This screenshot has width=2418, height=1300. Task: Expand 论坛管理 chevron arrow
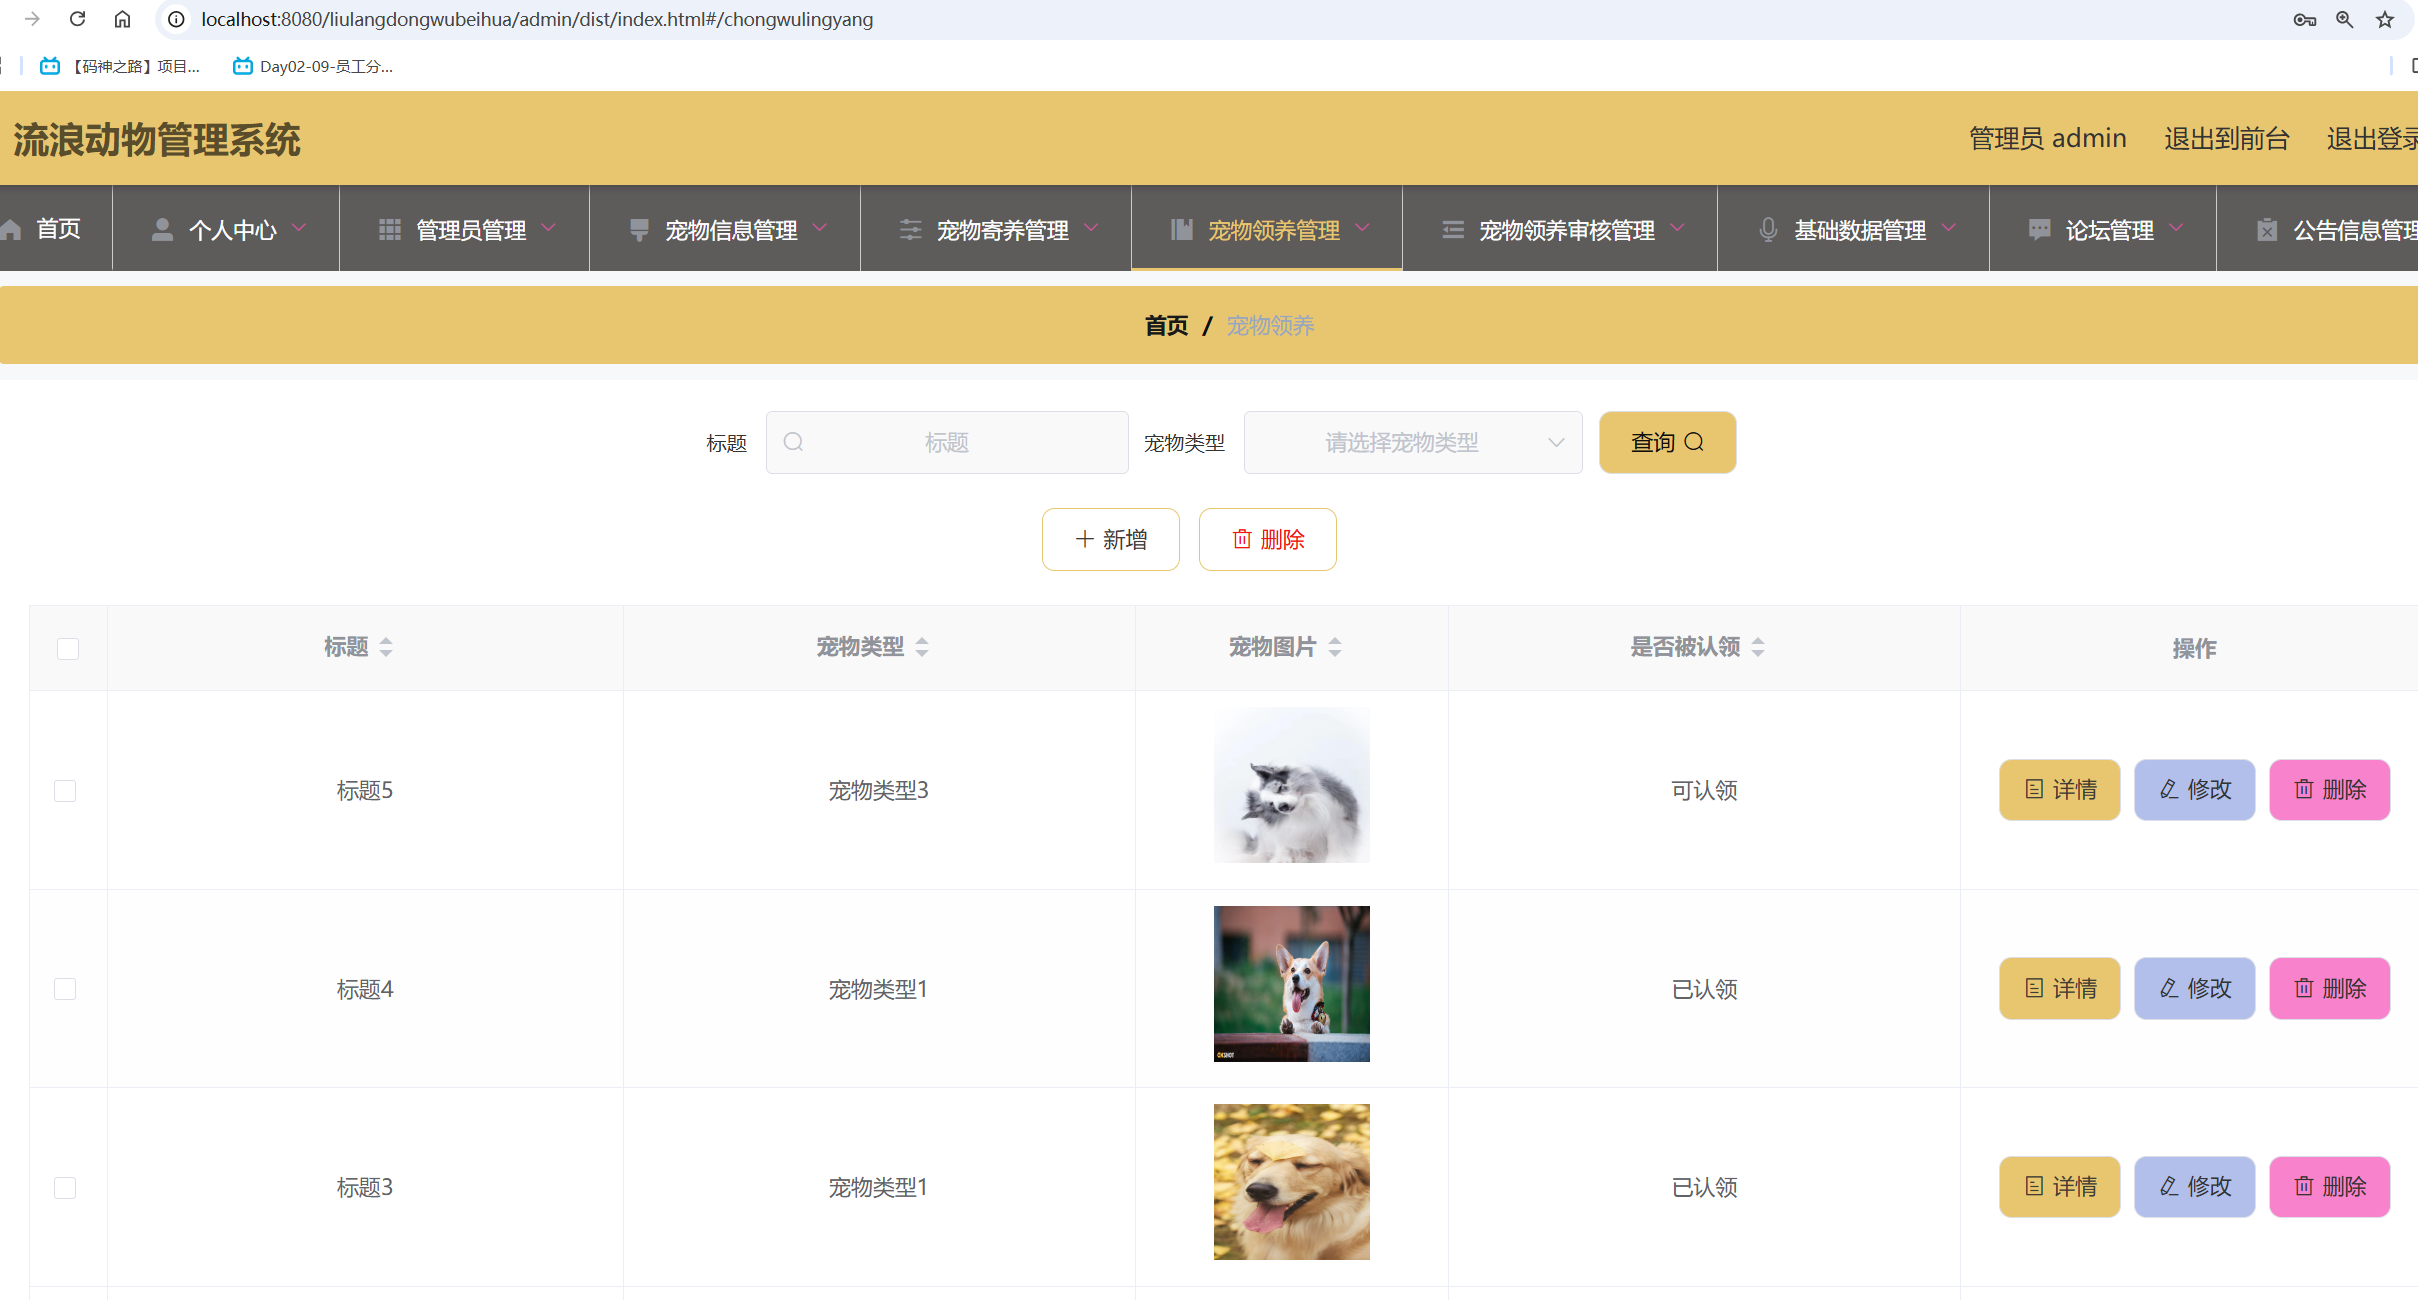click(2176, 228)
